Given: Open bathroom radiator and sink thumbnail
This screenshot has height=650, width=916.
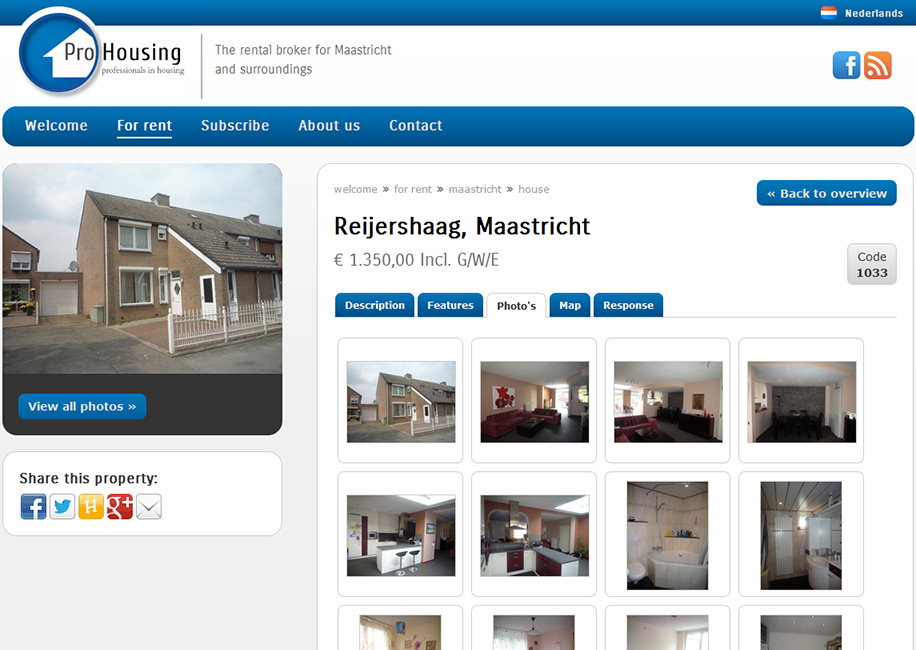Looking at the screenshot, I should (802, 535).
